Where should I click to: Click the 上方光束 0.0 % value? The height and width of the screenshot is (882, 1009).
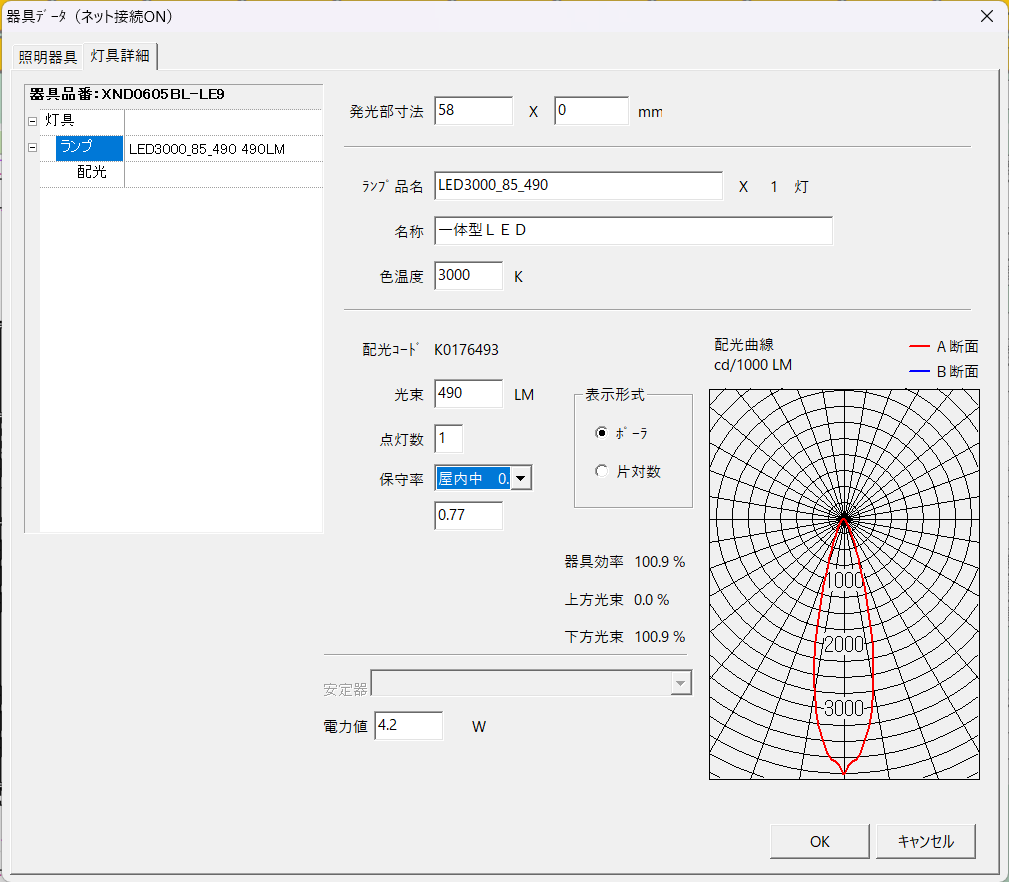point(651,600)
